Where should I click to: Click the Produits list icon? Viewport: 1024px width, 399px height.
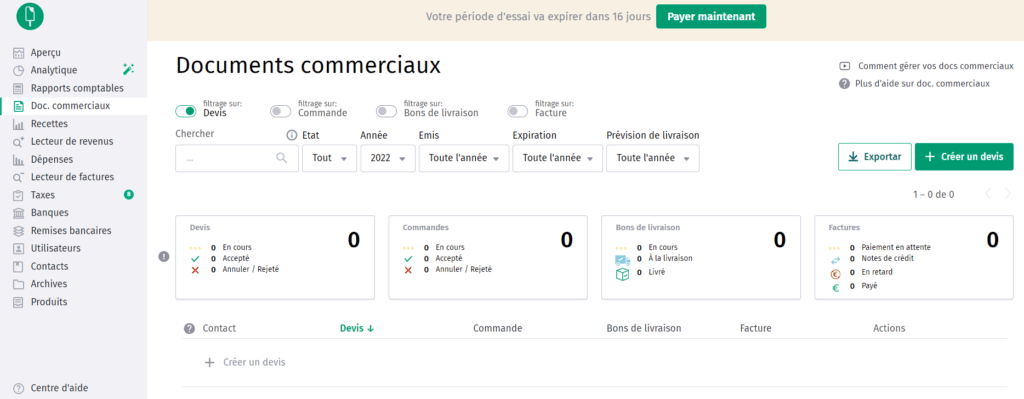pos(18,302)
